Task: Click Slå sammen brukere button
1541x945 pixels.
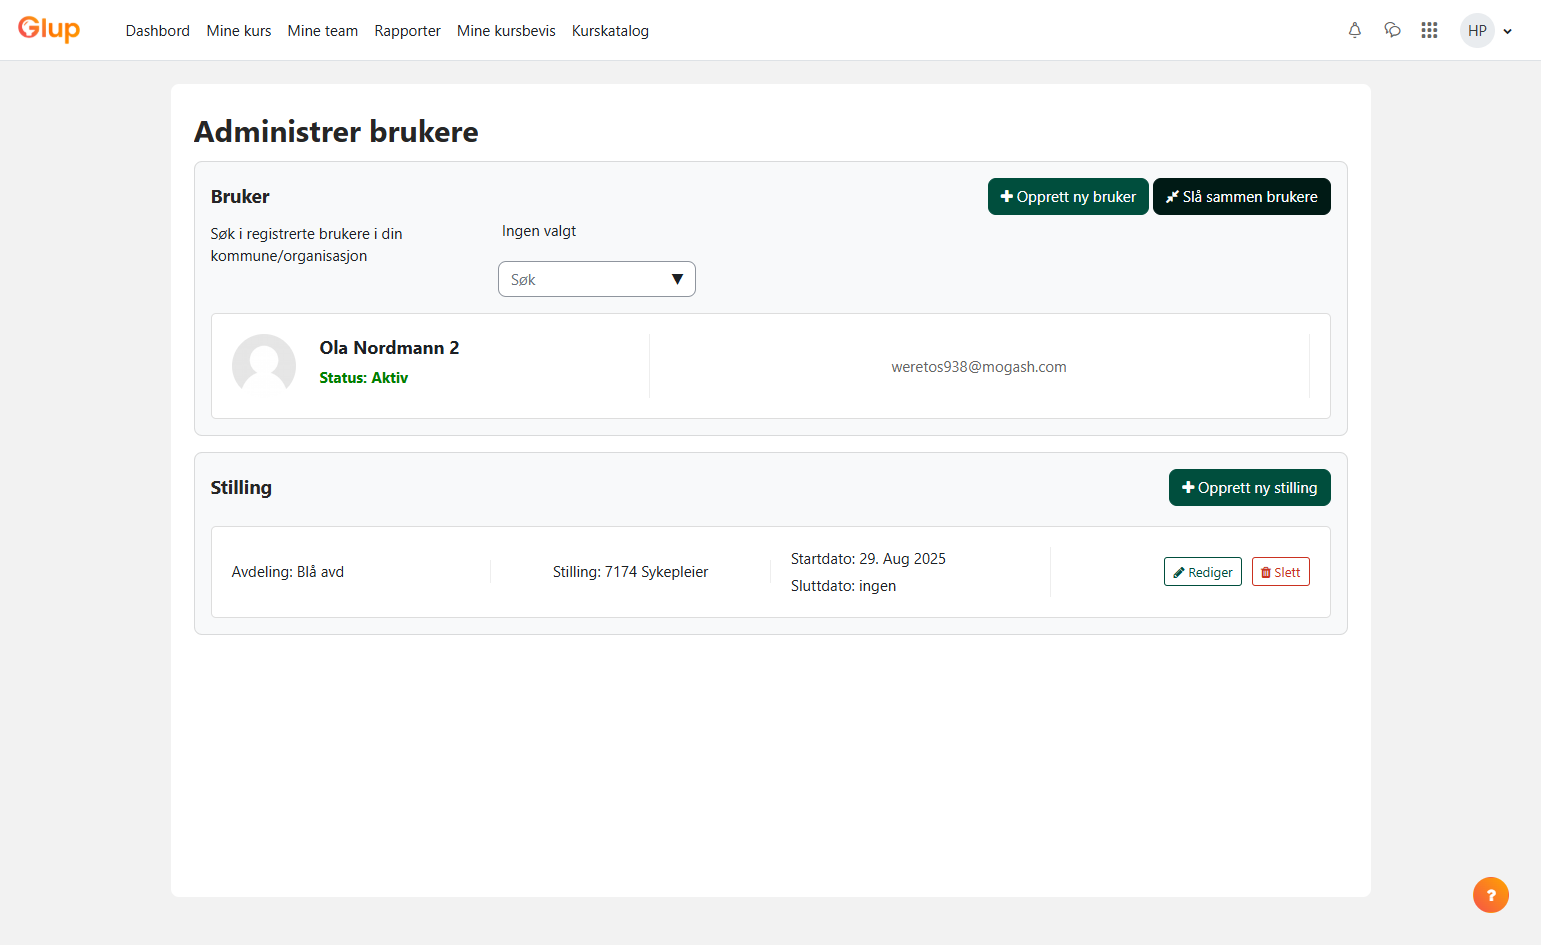Action: [x=1242, y=197]
